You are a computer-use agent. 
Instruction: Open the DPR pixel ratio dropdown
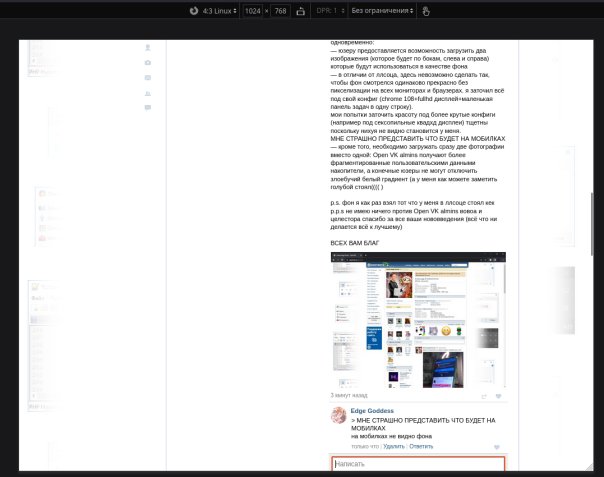(x=330, y=11)
